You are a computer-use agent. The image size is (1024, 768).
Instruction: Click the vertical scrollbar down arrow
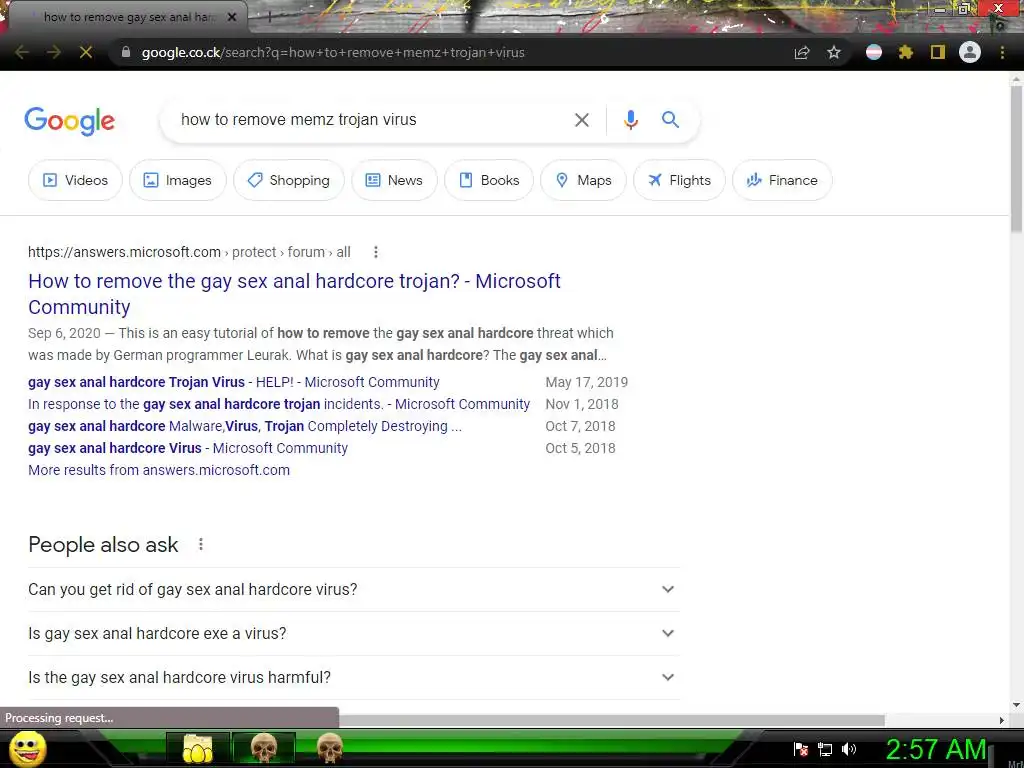(1016, 705)
